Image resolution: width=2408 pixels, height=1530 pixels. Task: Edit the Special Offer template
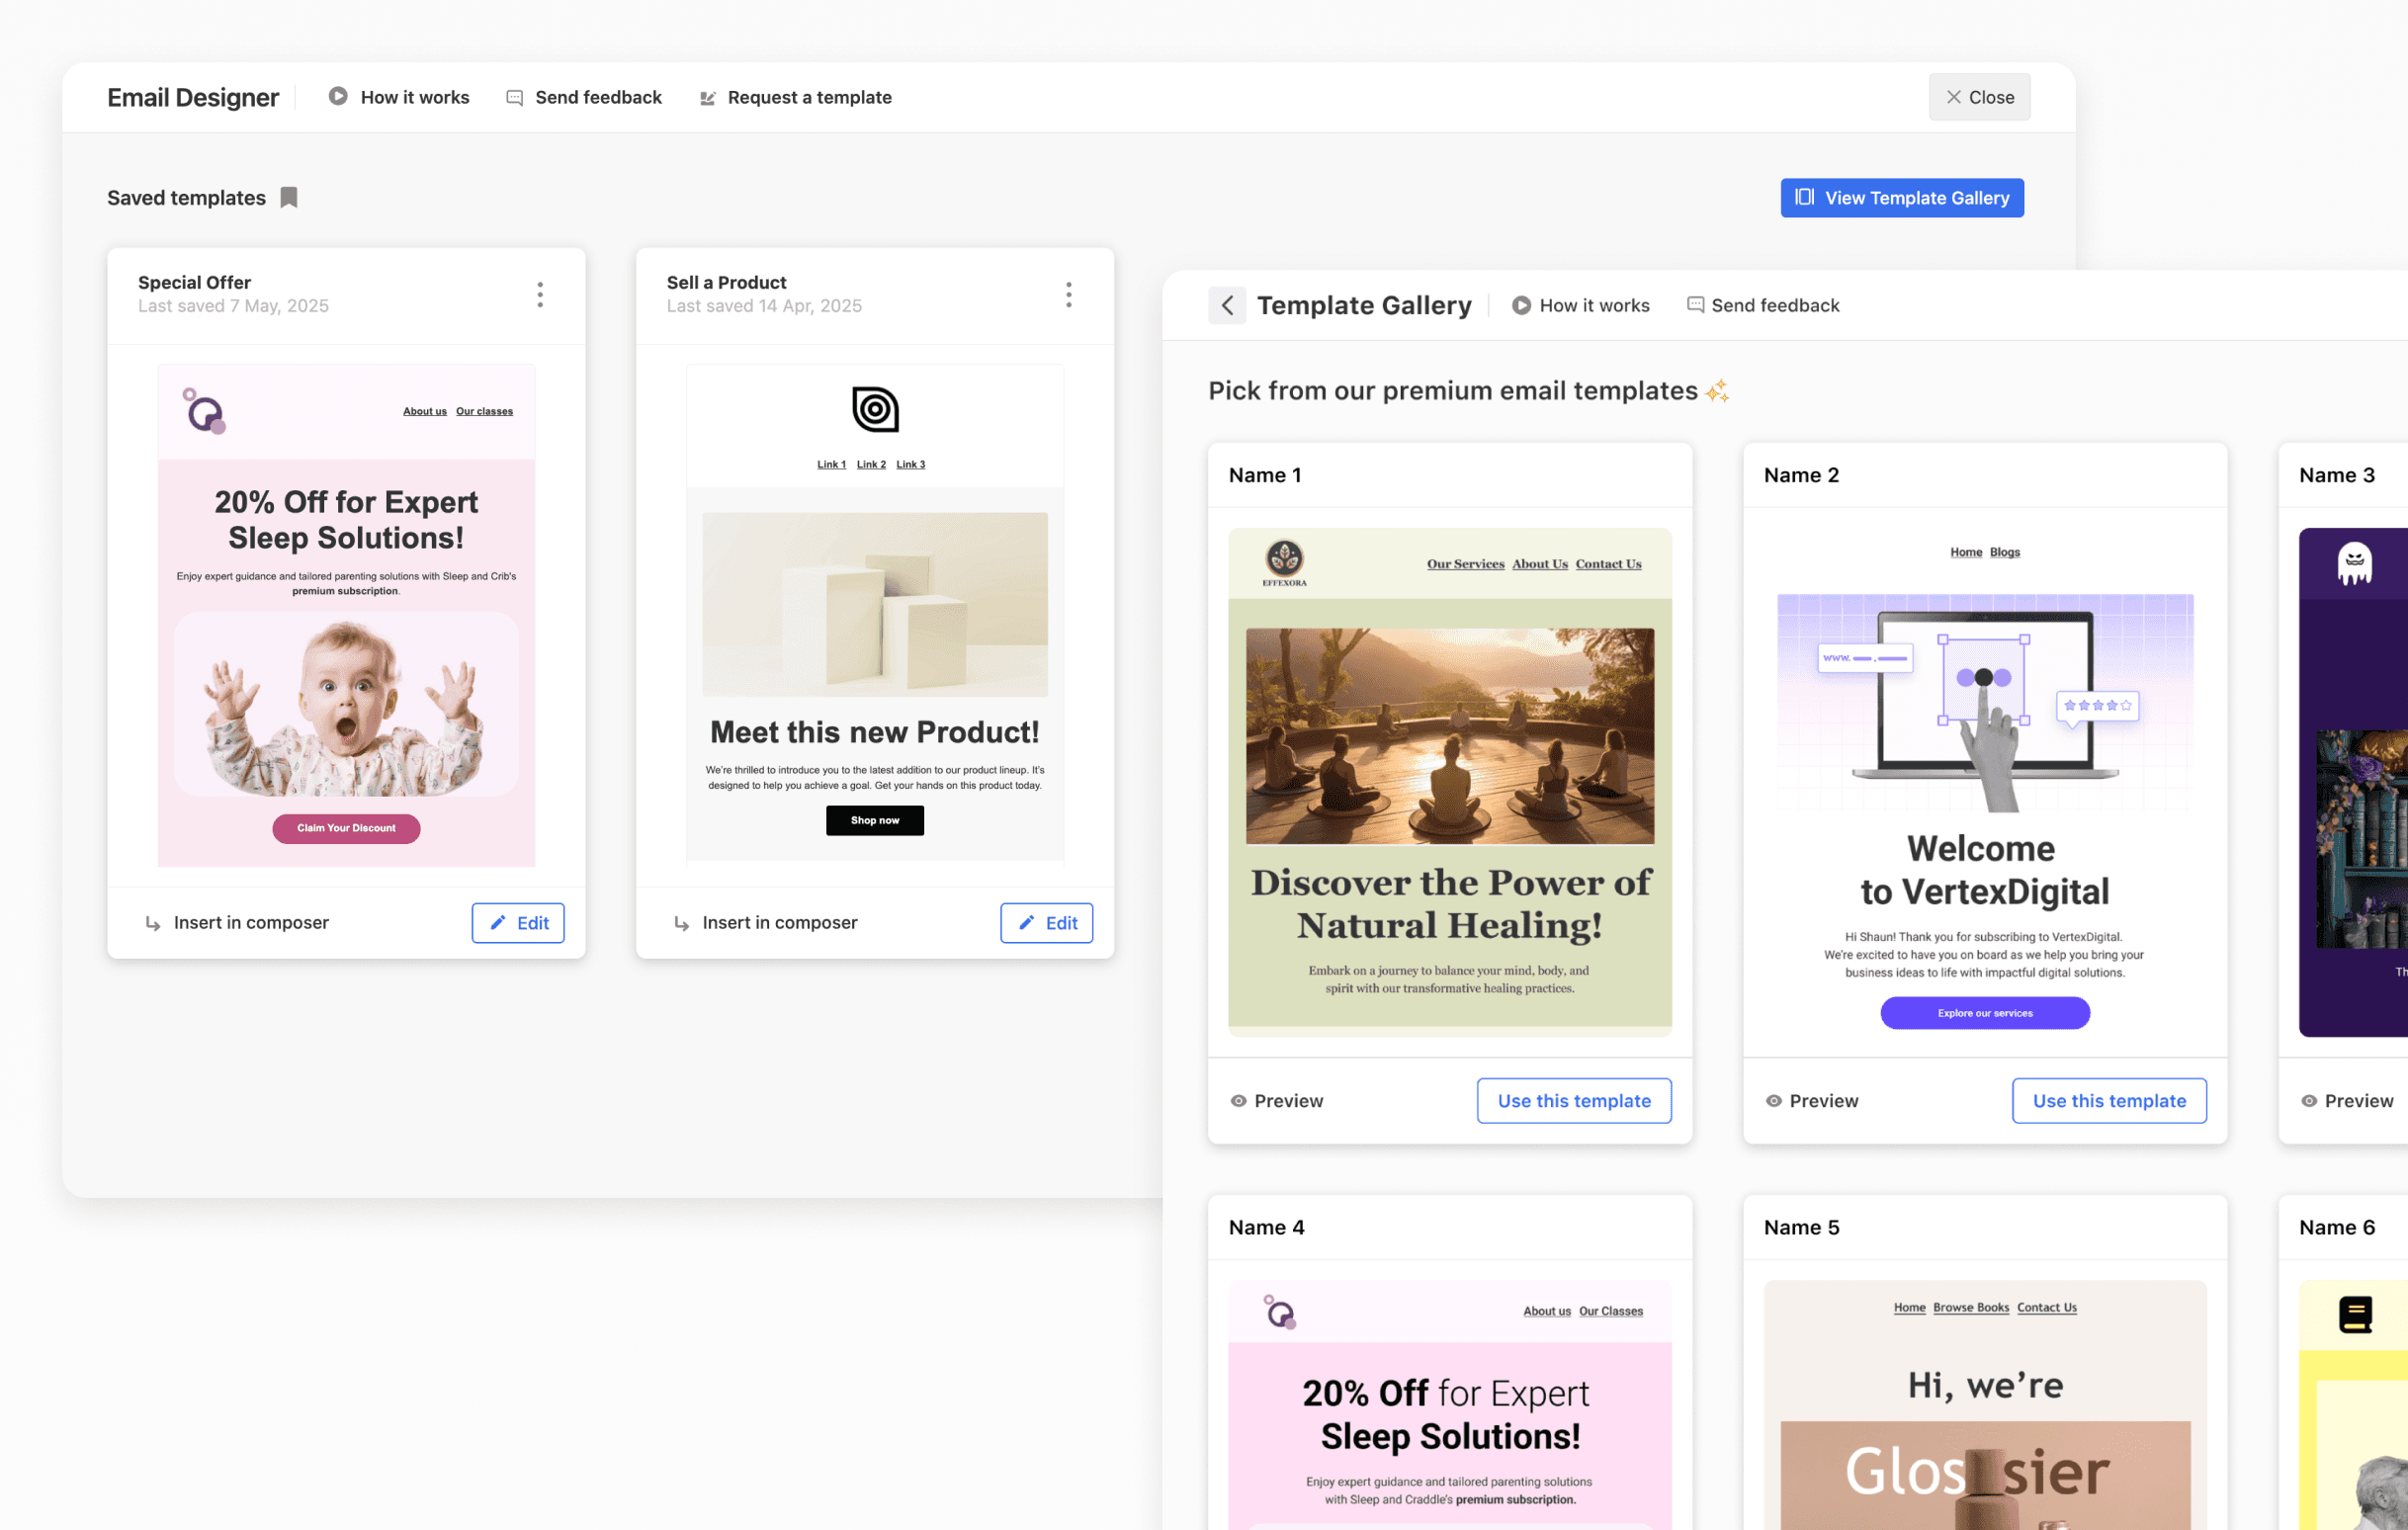[518, 923]
